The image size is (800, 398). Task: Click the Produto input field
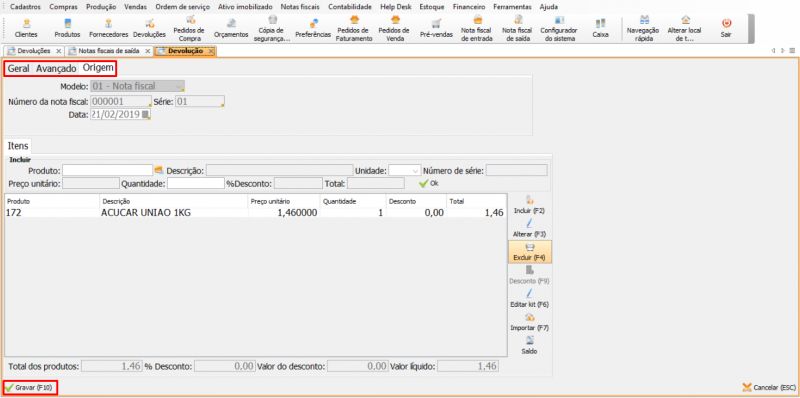pyautogui.click(x=108, y=170)
